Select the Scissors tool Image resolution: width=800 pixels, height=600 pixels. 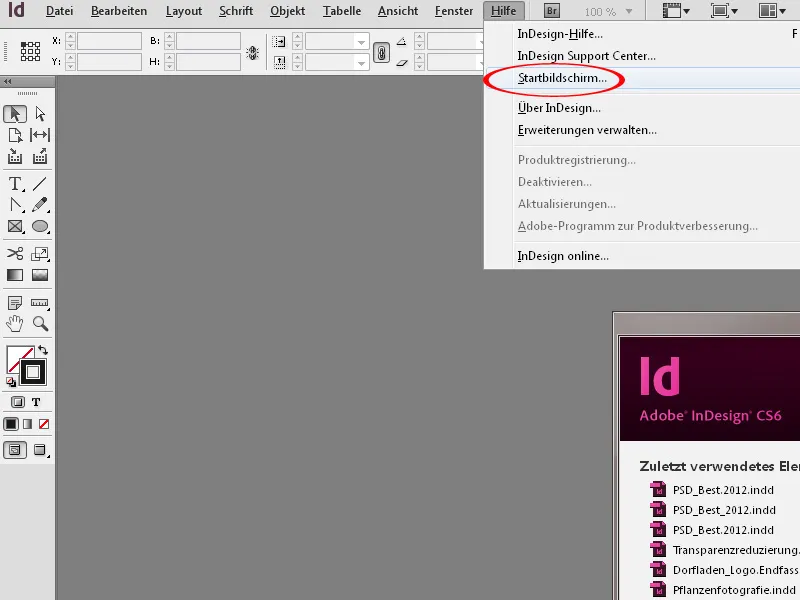(15, 253)
